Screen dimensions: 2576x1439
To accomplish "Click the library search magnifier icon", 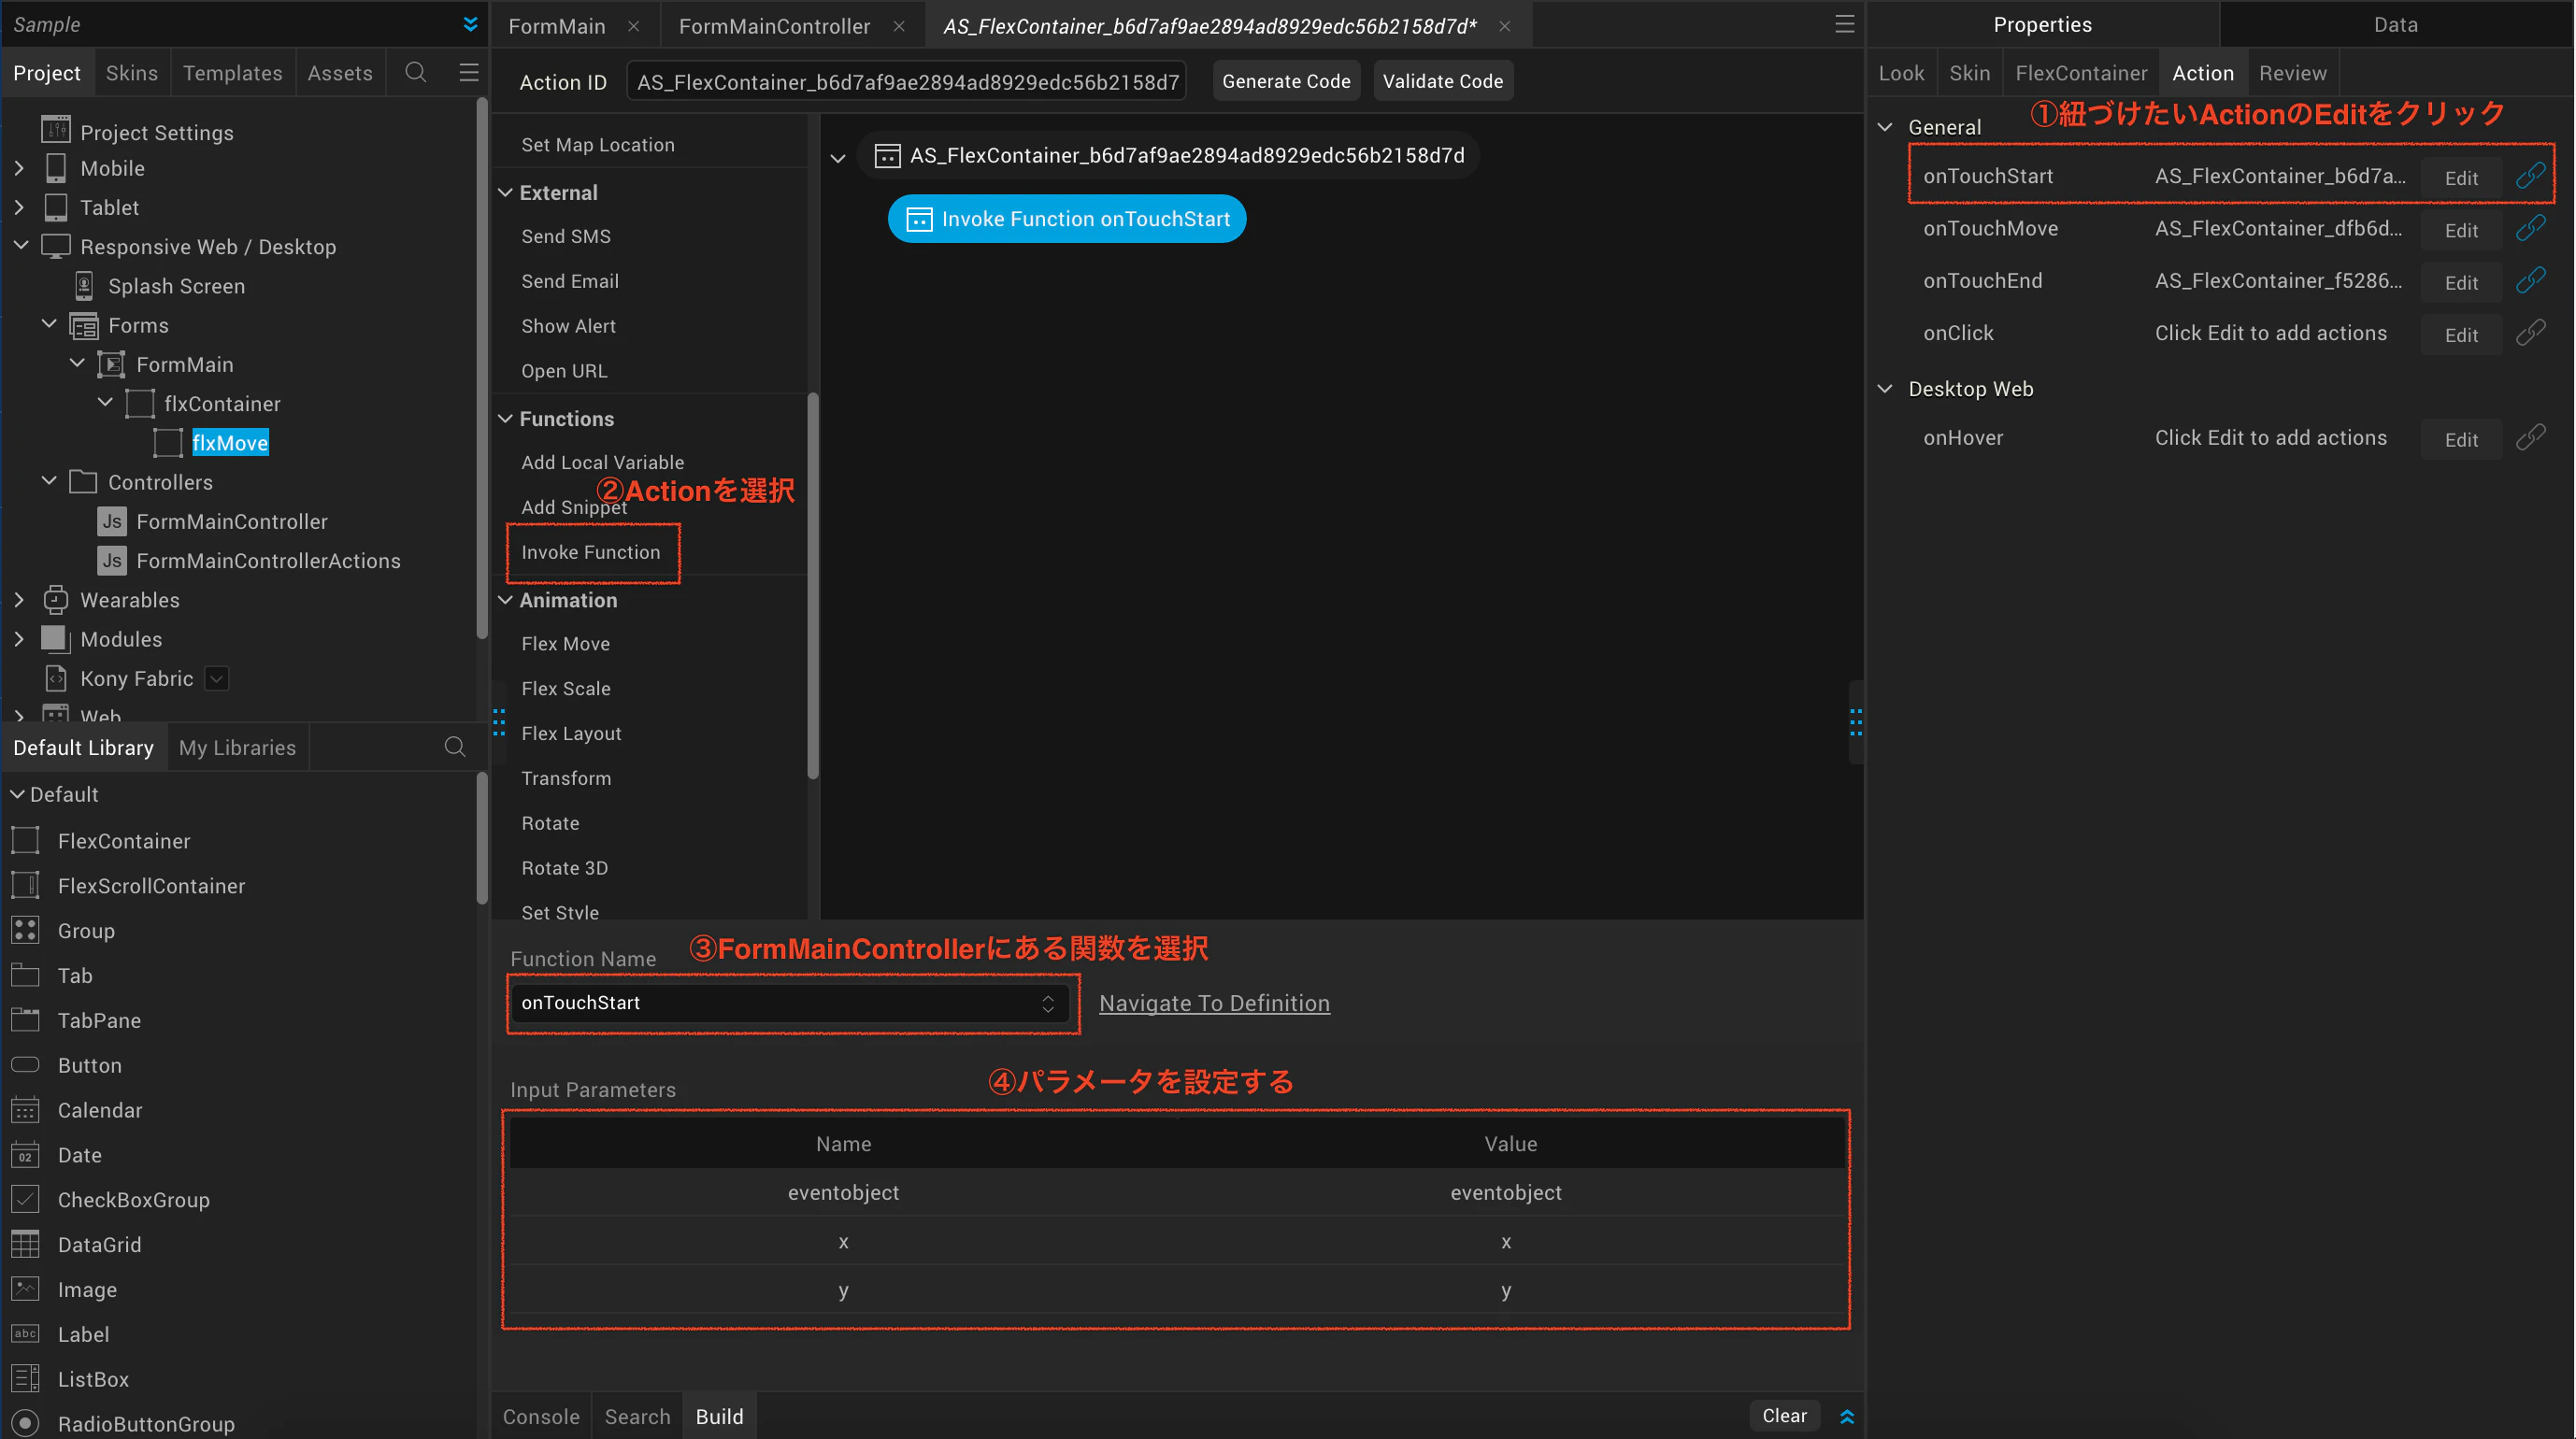I will (455, 747).
